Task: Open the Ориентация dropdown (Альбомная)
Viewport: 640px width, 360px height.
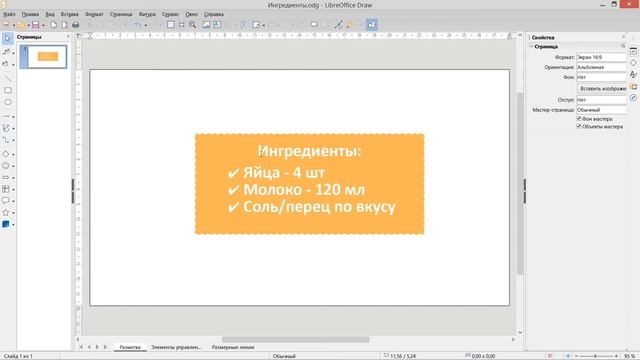Action: pos(601,67)
